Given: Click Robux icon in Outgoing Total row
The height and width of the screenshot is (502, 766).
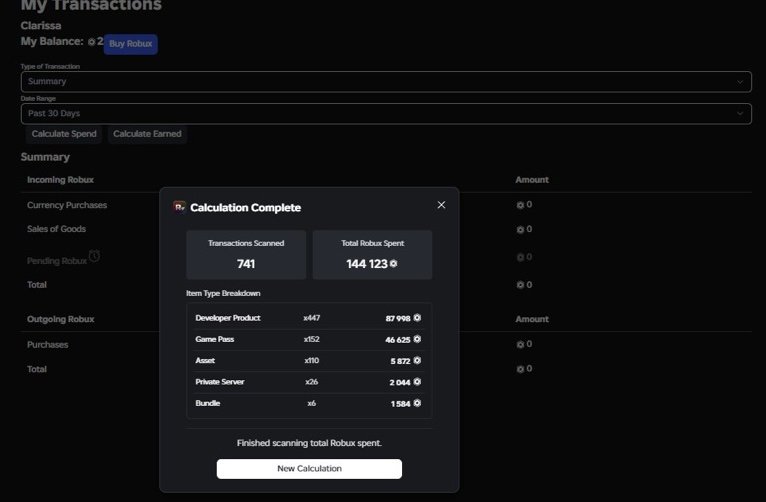Looking at the screenshot, I should (520, 369).
